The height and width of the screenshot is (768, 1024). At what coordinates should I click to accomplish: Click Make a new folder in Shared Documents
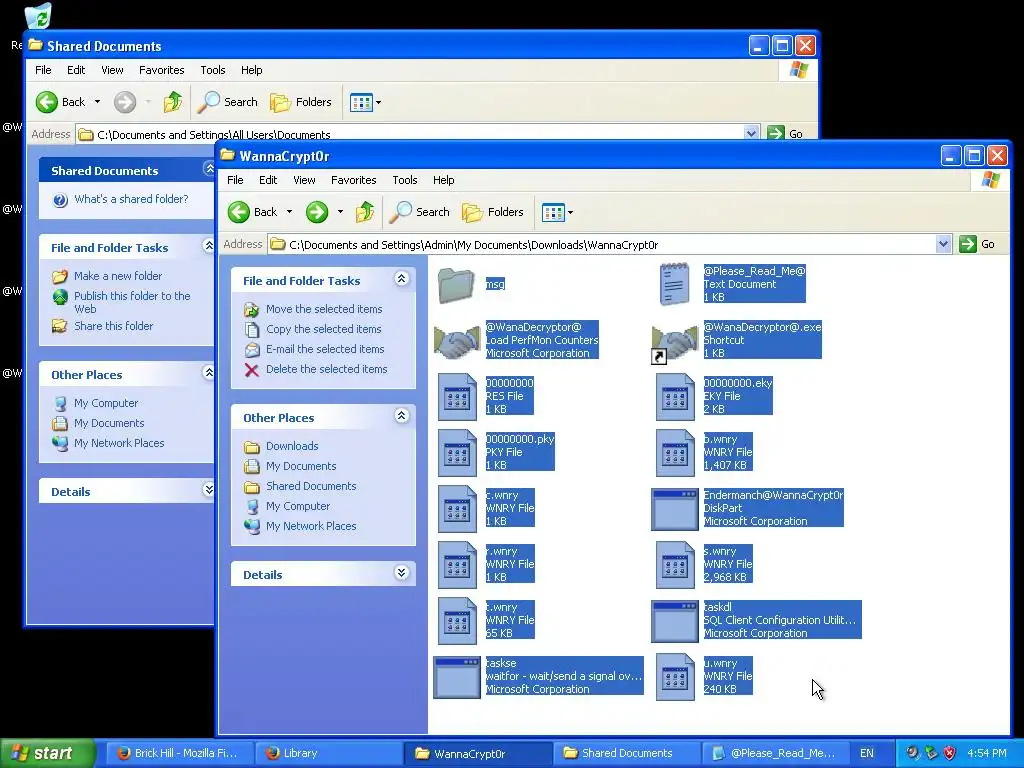click(118, 276)
